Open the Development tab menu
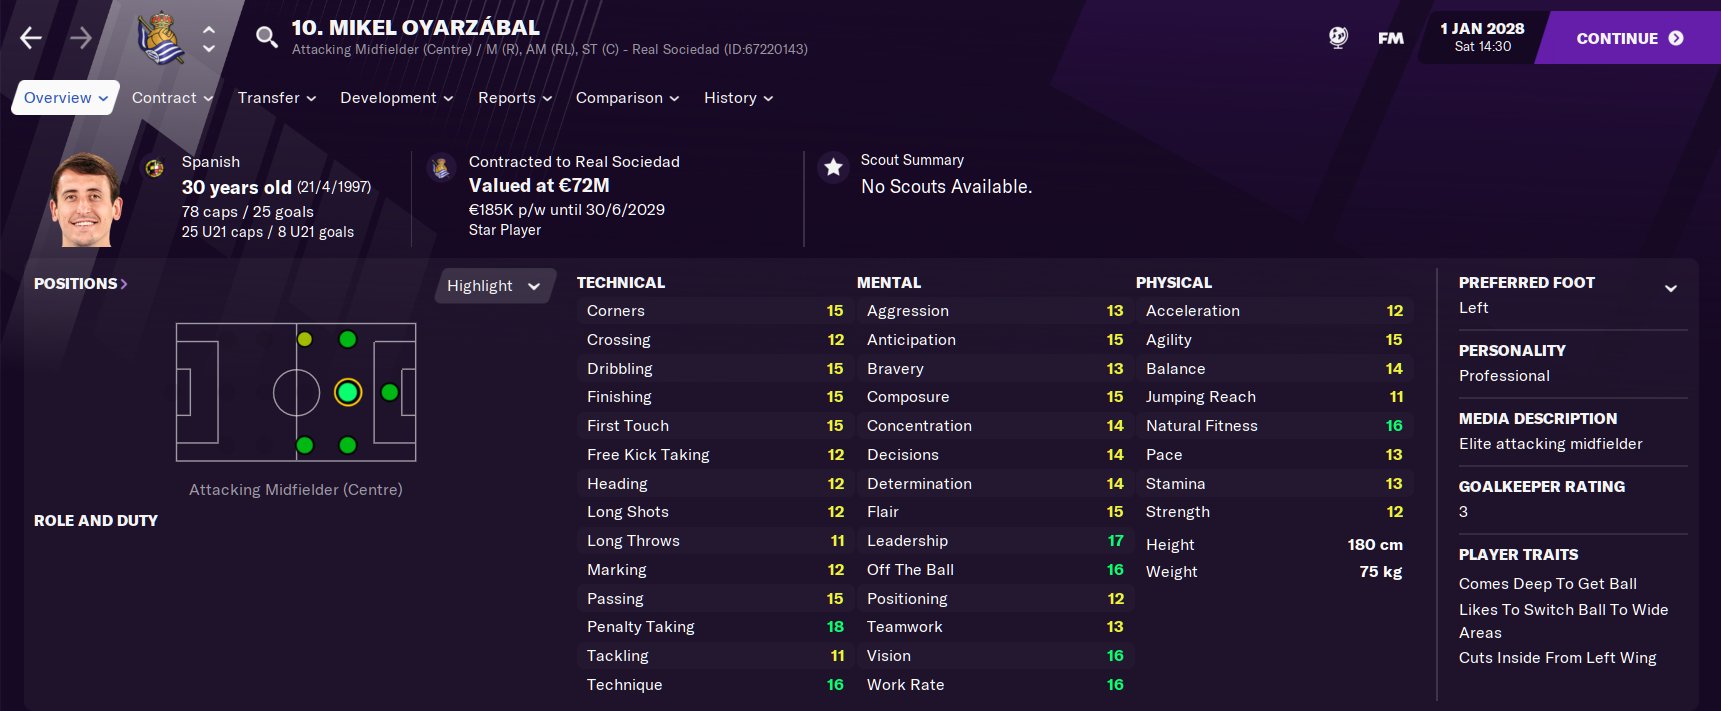 pos(396,98)
